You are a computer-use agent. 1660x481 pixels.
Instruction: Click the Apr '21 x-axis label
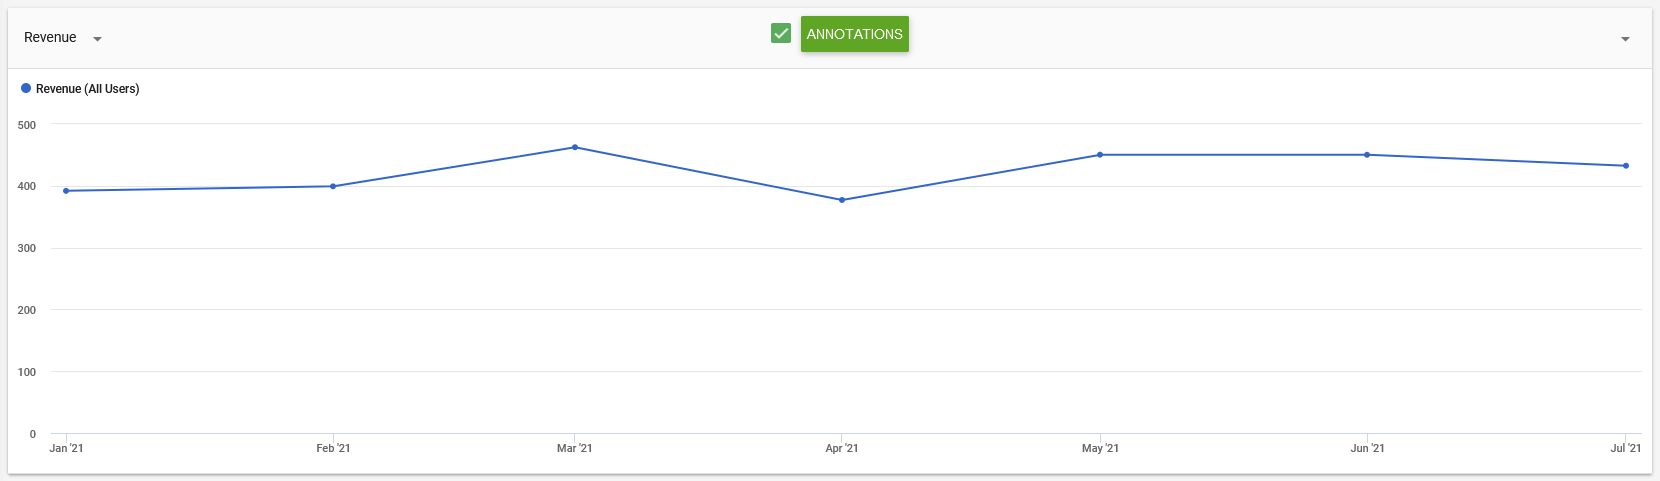pos(842,448)
